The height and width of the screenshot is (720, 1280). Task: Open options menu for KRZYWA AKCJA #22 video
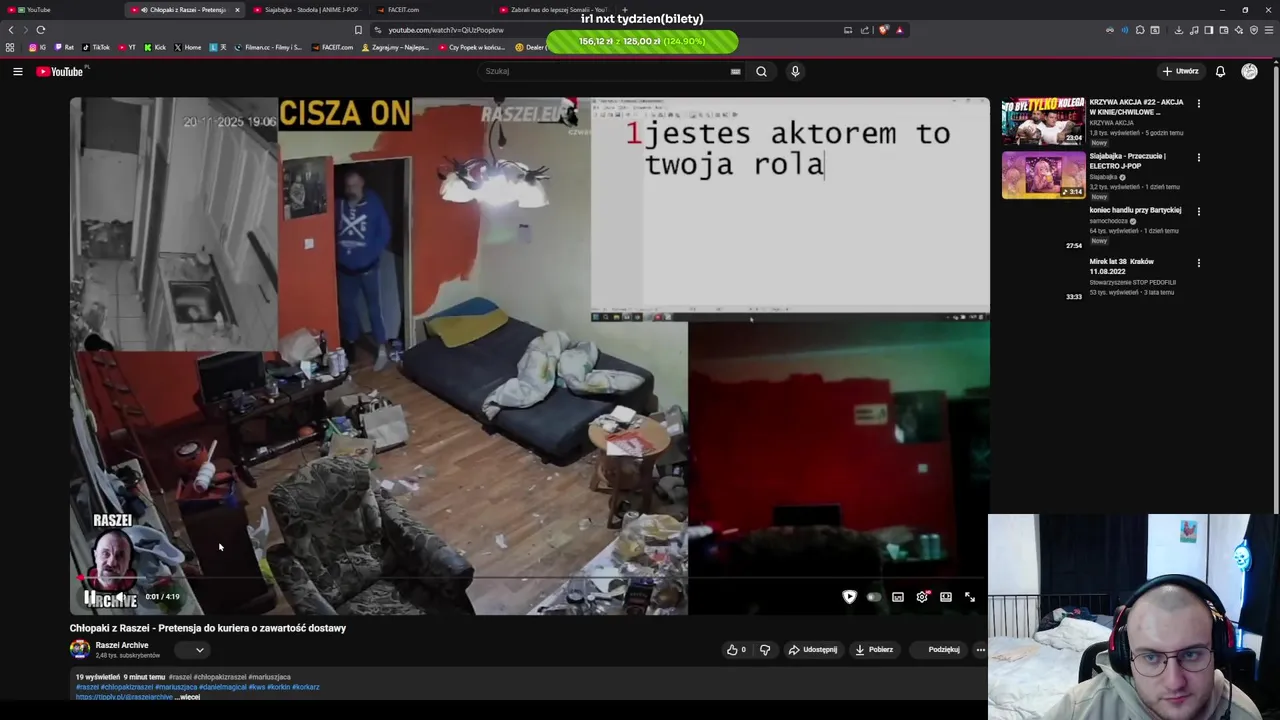click(1199, 103)
